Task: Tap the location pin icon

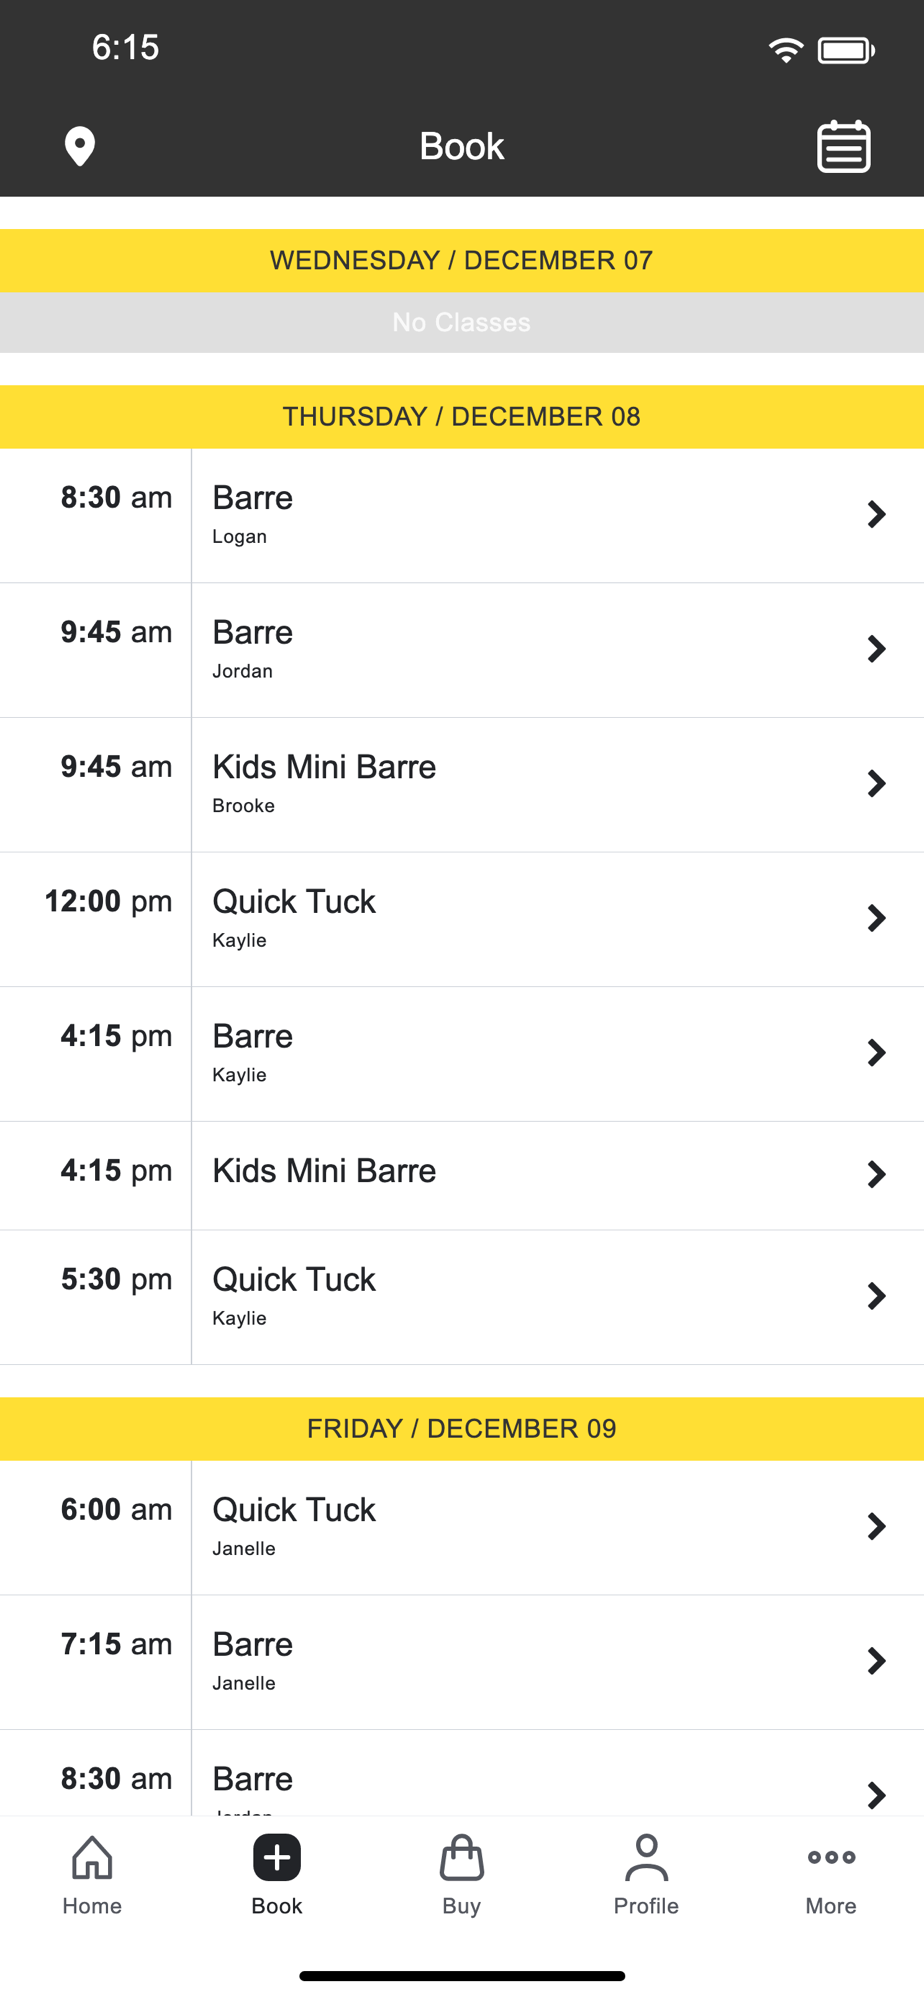Action: (x=80, y=146)
